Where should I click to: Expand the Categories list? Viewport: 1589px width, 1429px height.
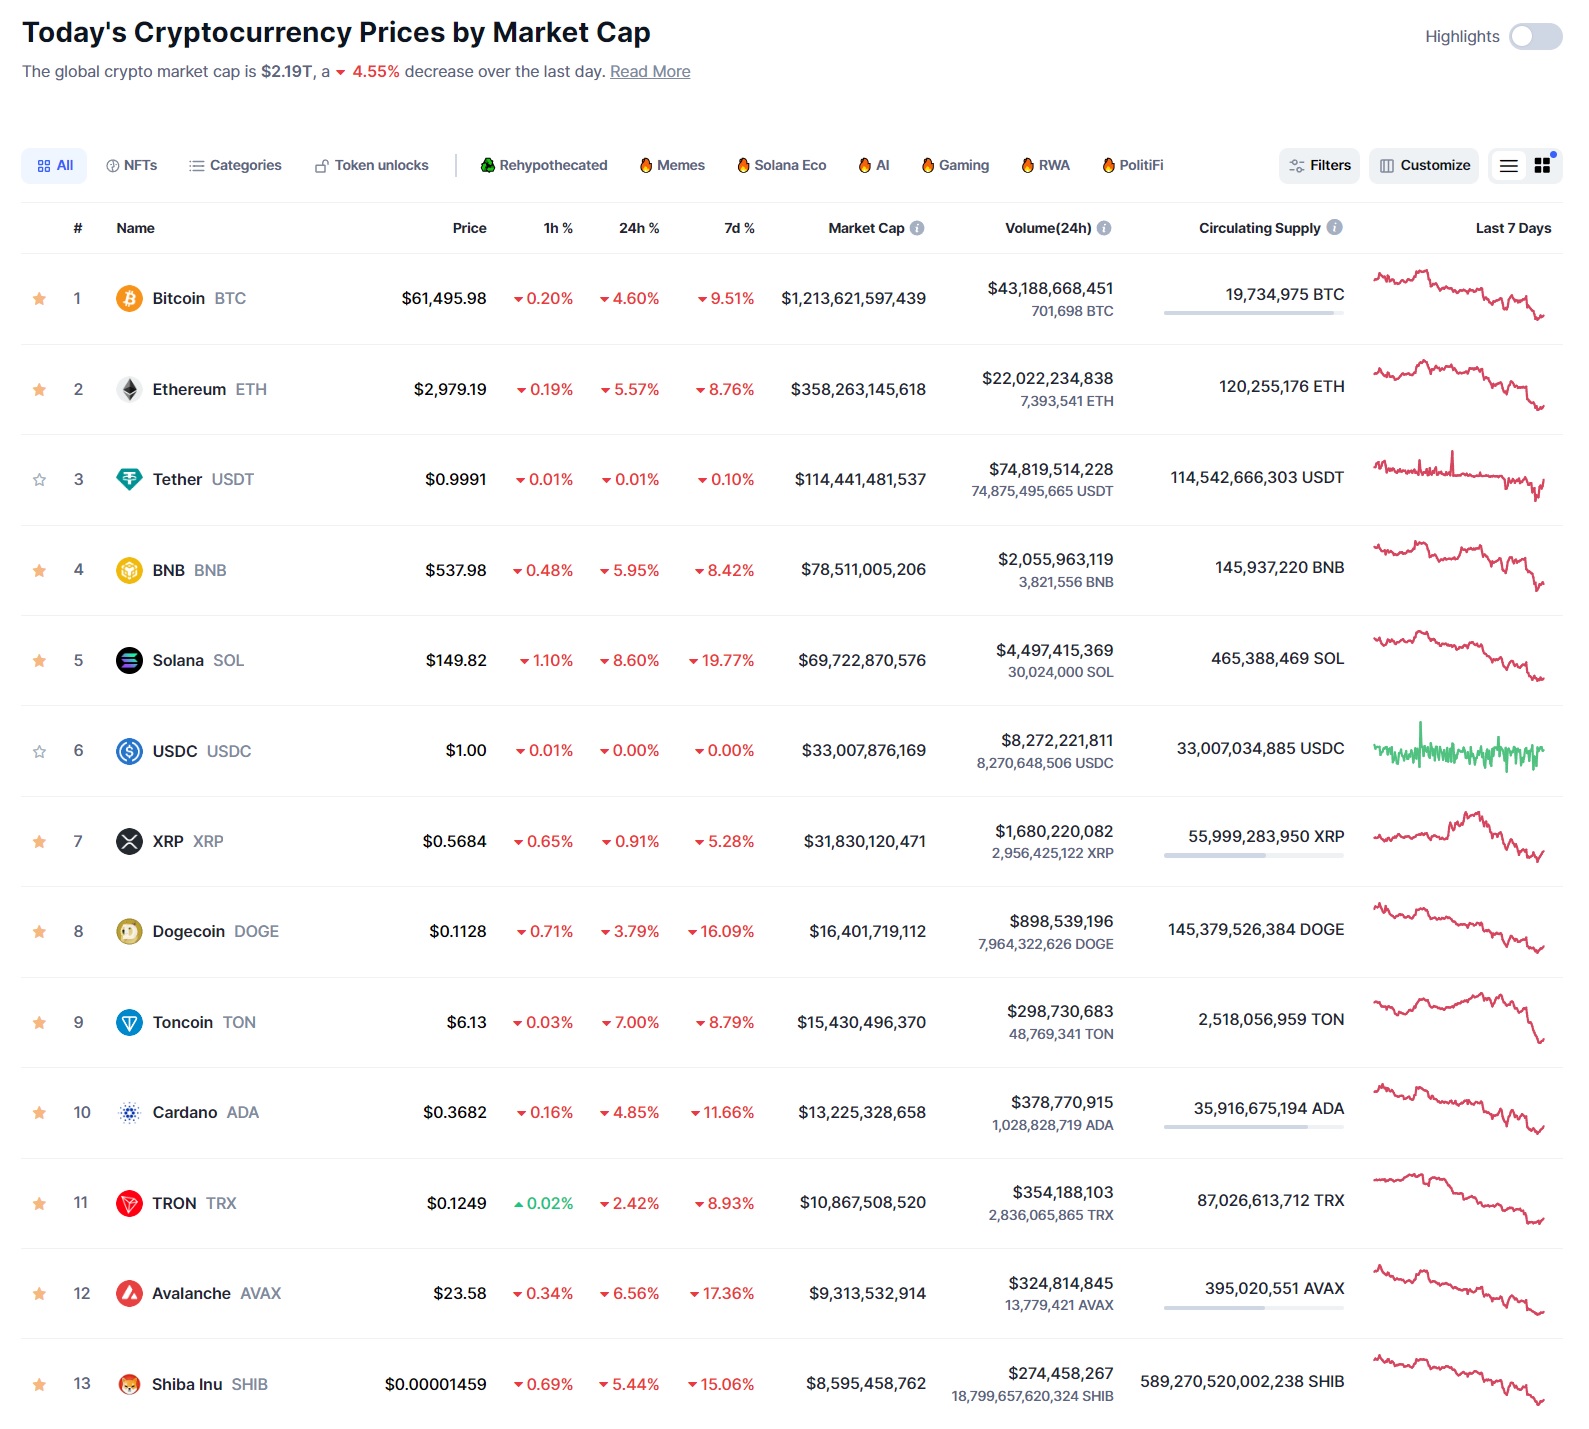pos(235,166)
